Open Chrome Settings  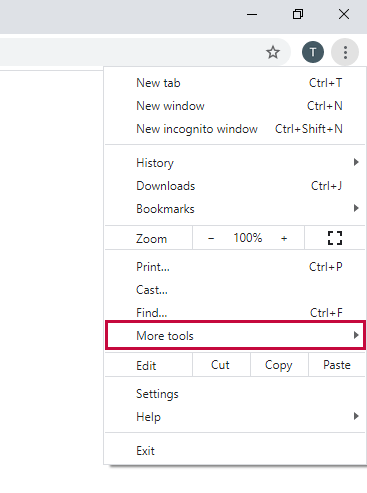tap(235, 394)
